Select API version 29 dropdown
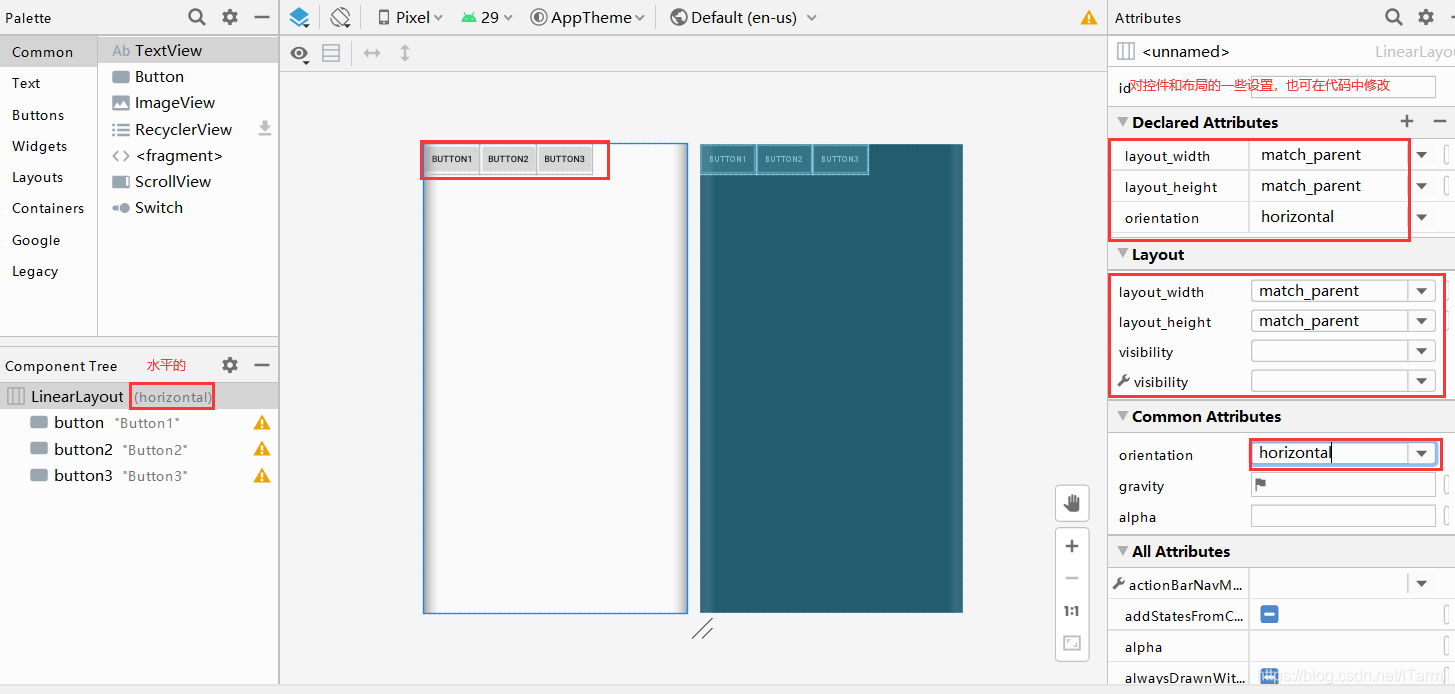Screen dimensions: 1455x694 click(x=486, y=17)
